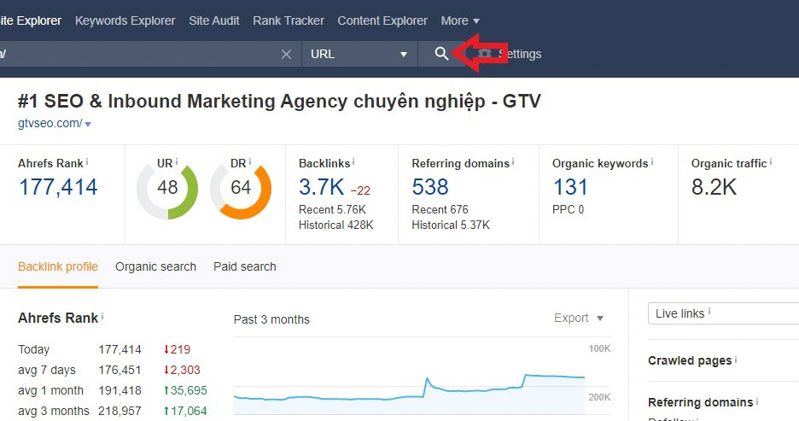Select the Backlink profile tab
The width and height of the screenshot is (799, 421).
click(x=58, y=267)
